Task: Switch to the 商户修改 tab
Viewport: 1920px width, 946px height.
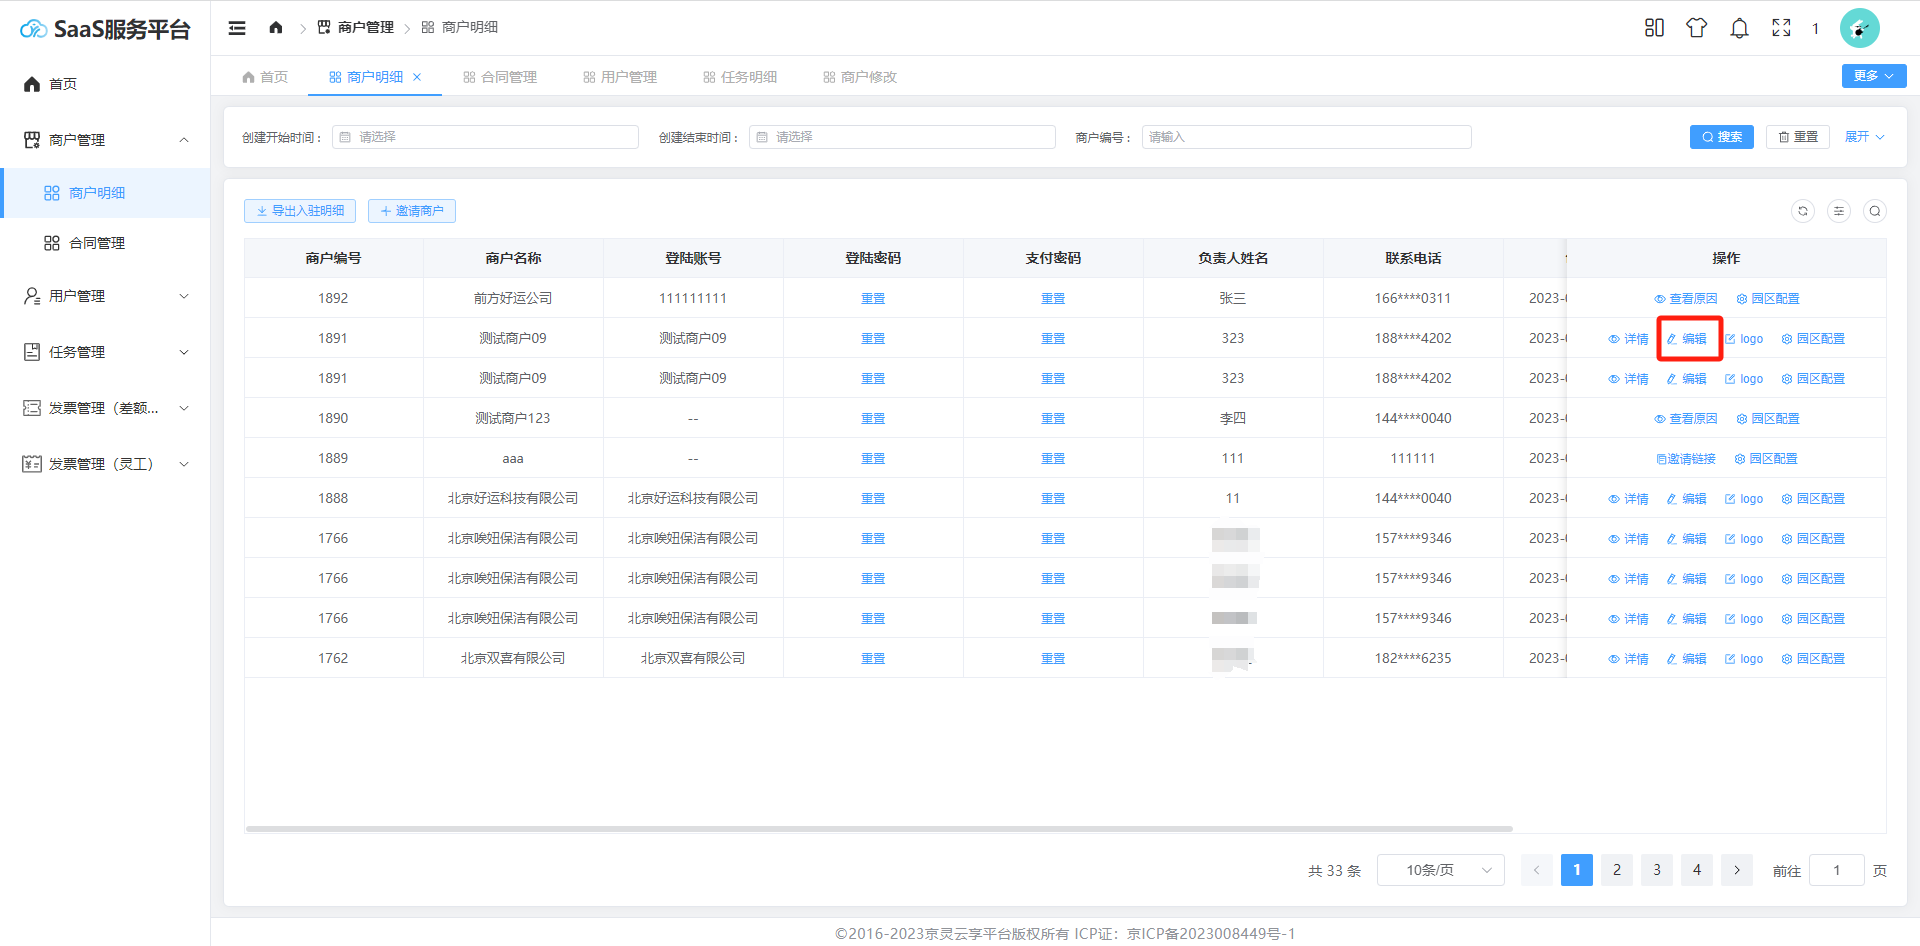Action: click(x=860, y=77)
